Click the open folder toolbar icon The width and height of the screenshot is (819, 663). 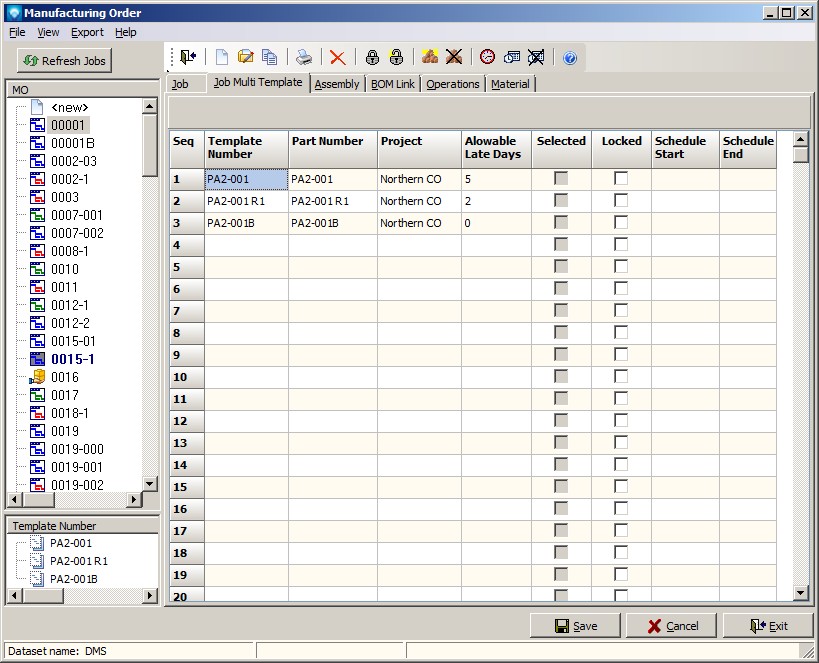tap(246, 58)
